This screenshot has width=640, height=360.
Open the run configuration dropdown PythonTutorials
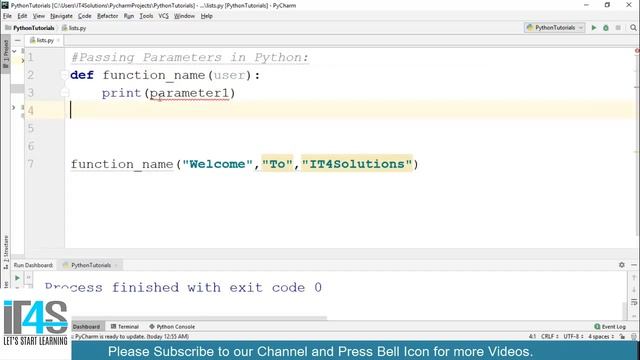tap(555, 28)
